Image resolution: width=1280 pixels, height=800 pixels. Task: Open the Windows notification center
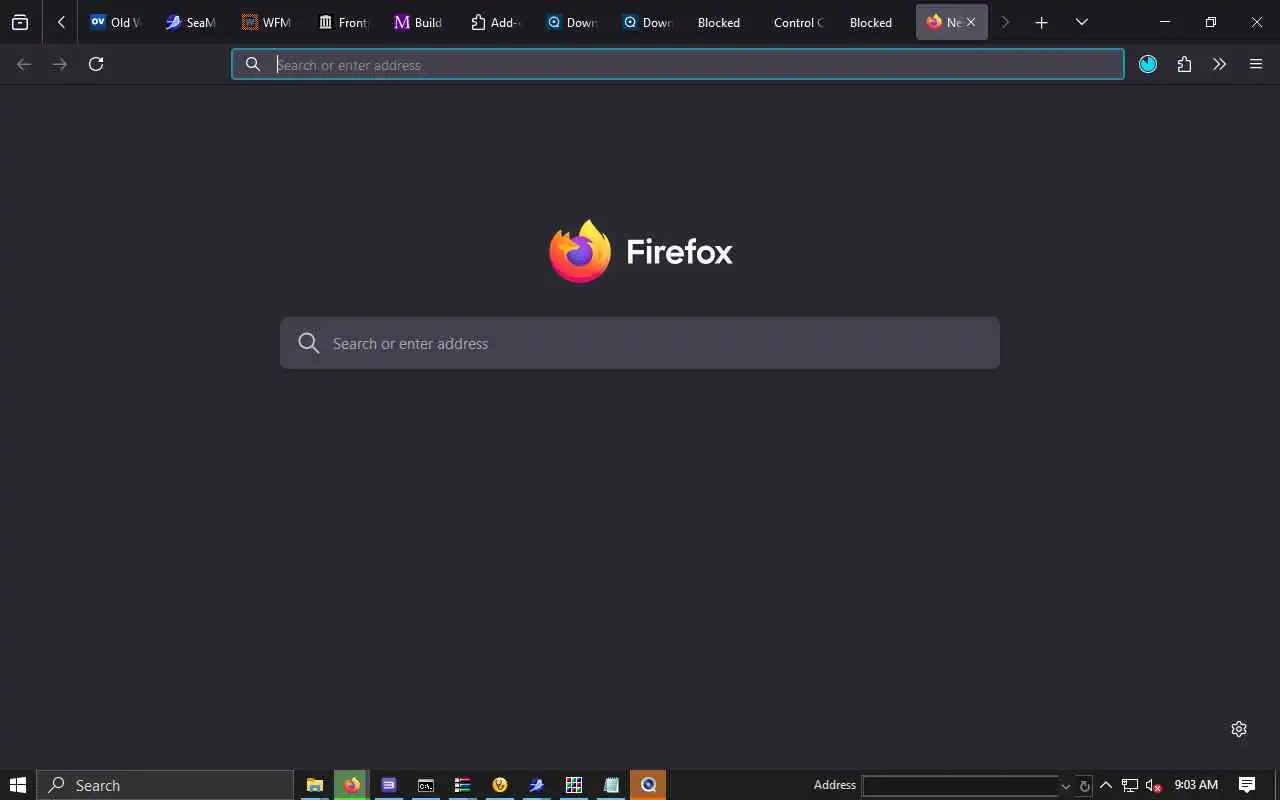(1247, 785)
